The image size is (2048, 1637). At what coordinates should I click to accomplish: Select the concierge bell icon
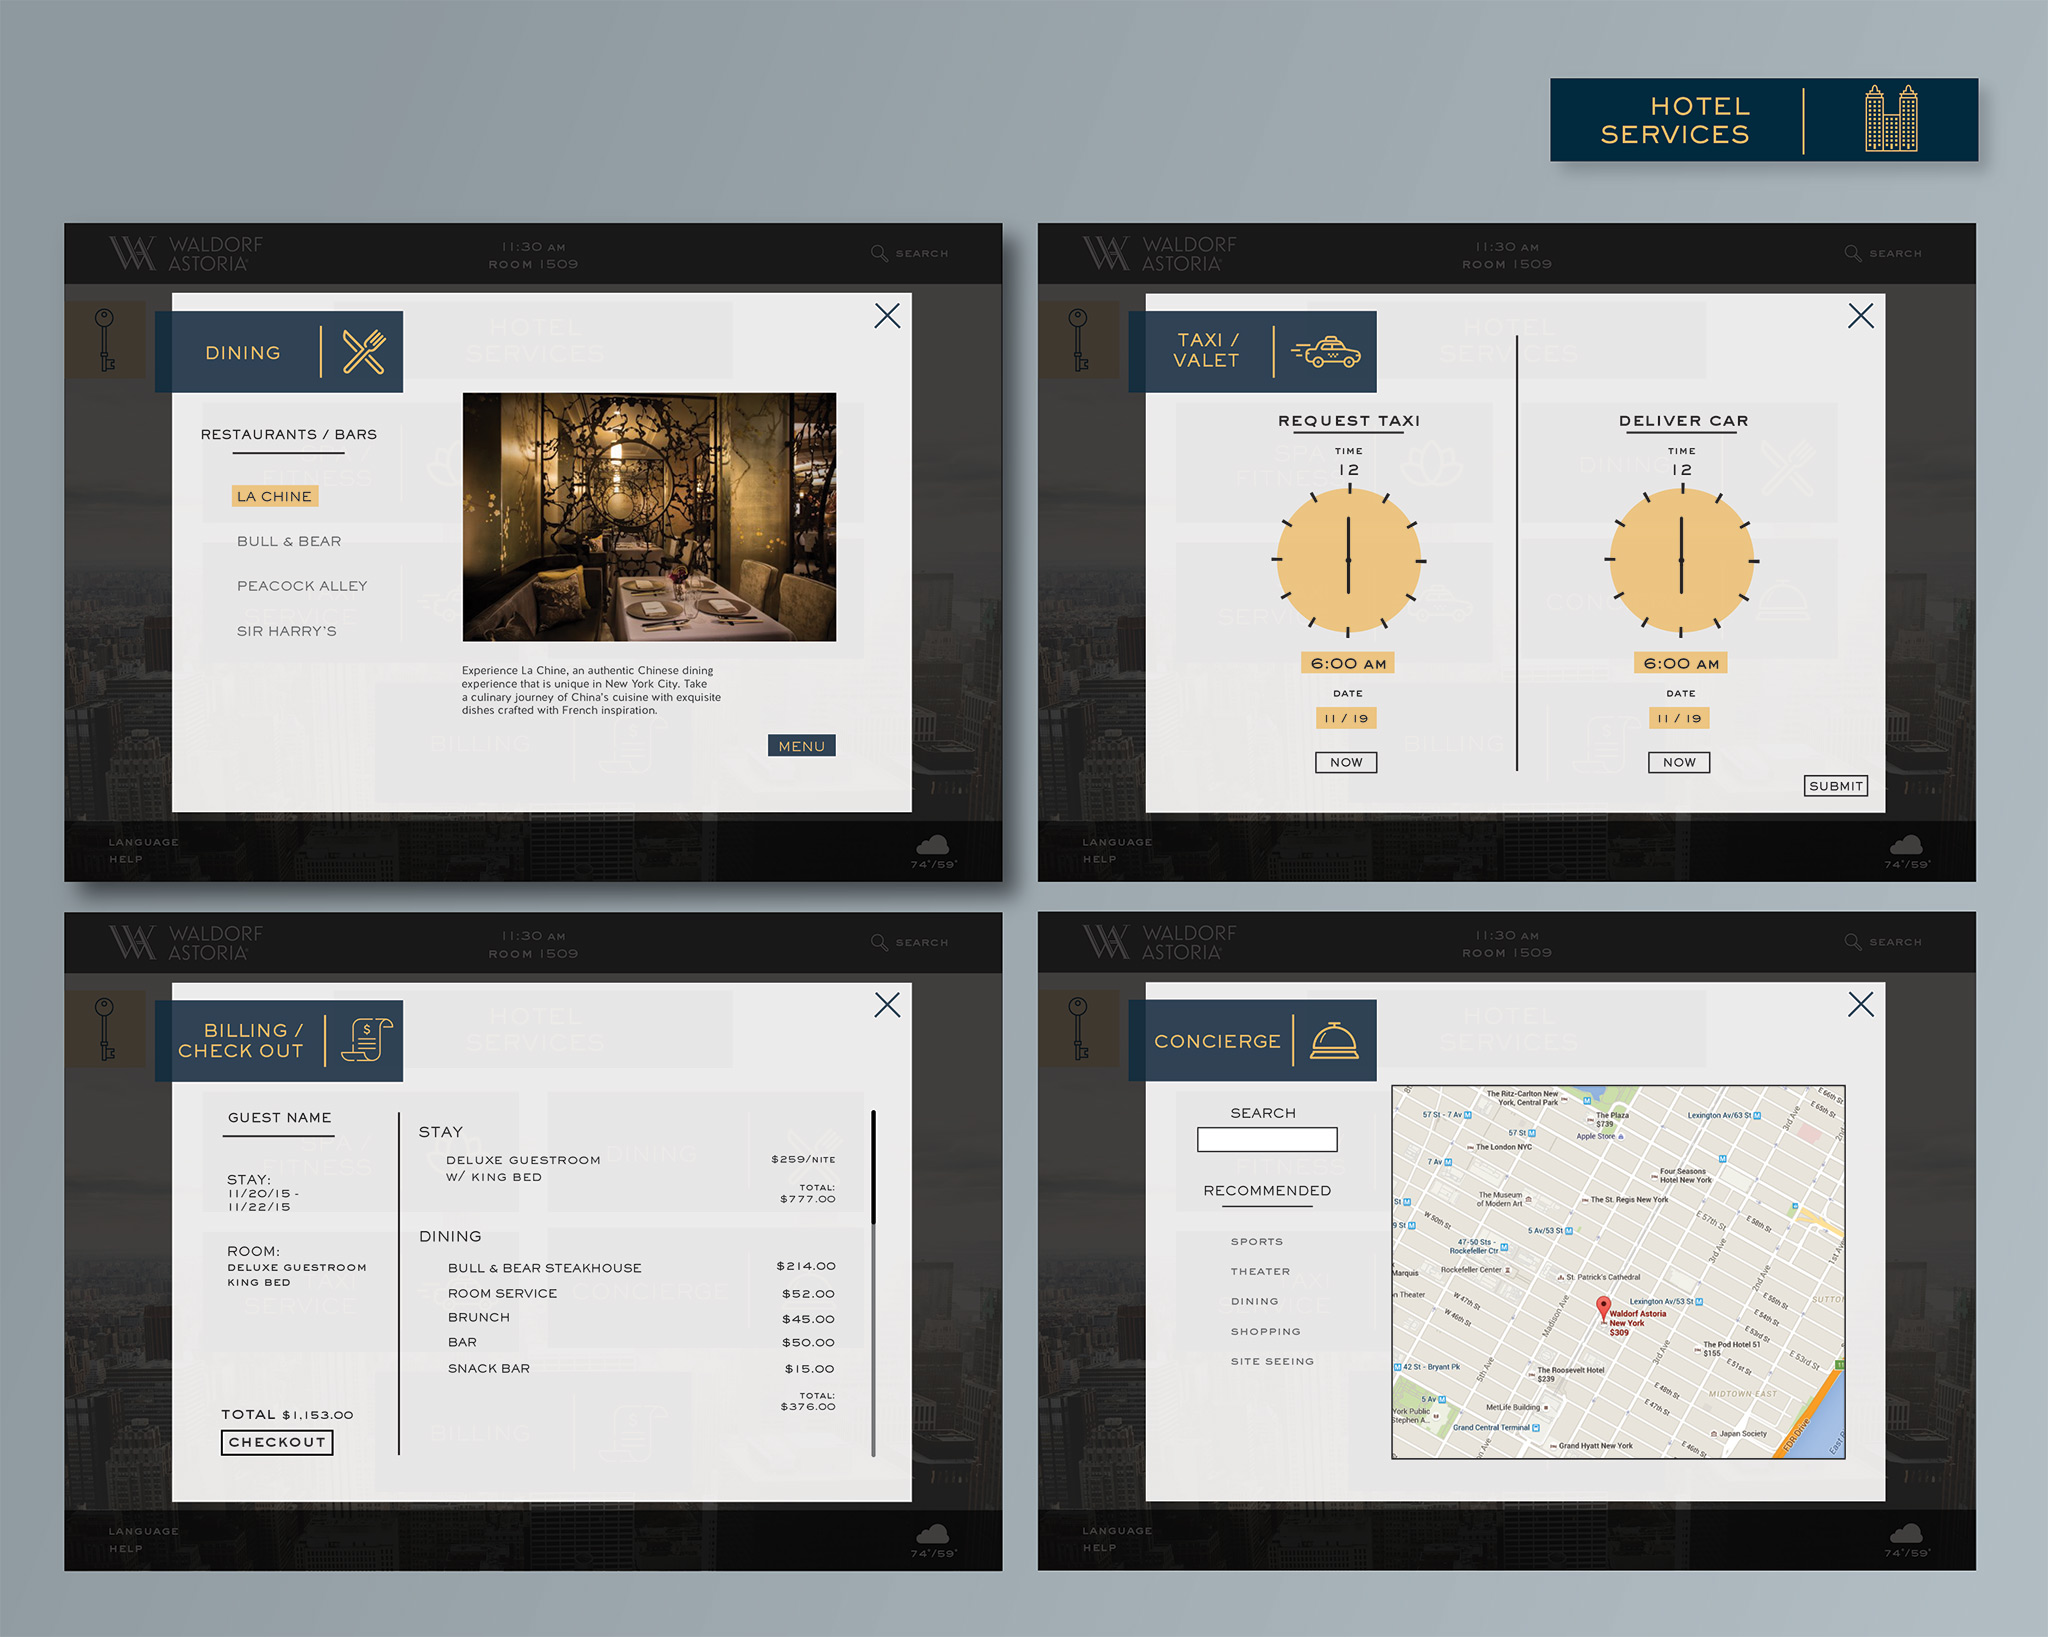coord(1332,1041)
